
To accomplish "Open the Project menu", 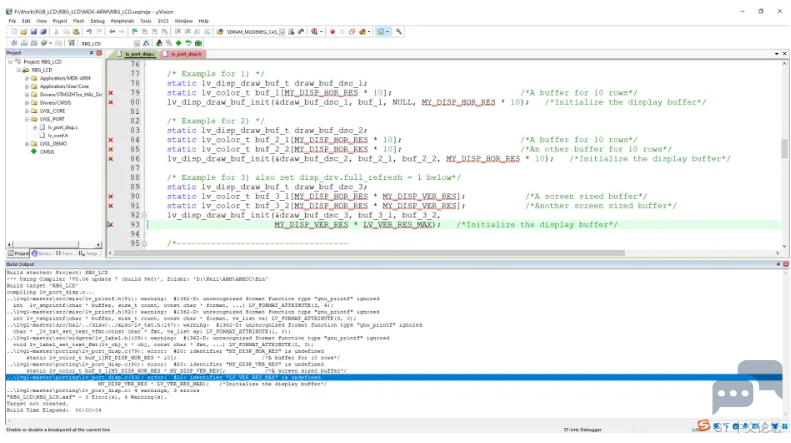I will pyautogui.click(x=60, y=21).
